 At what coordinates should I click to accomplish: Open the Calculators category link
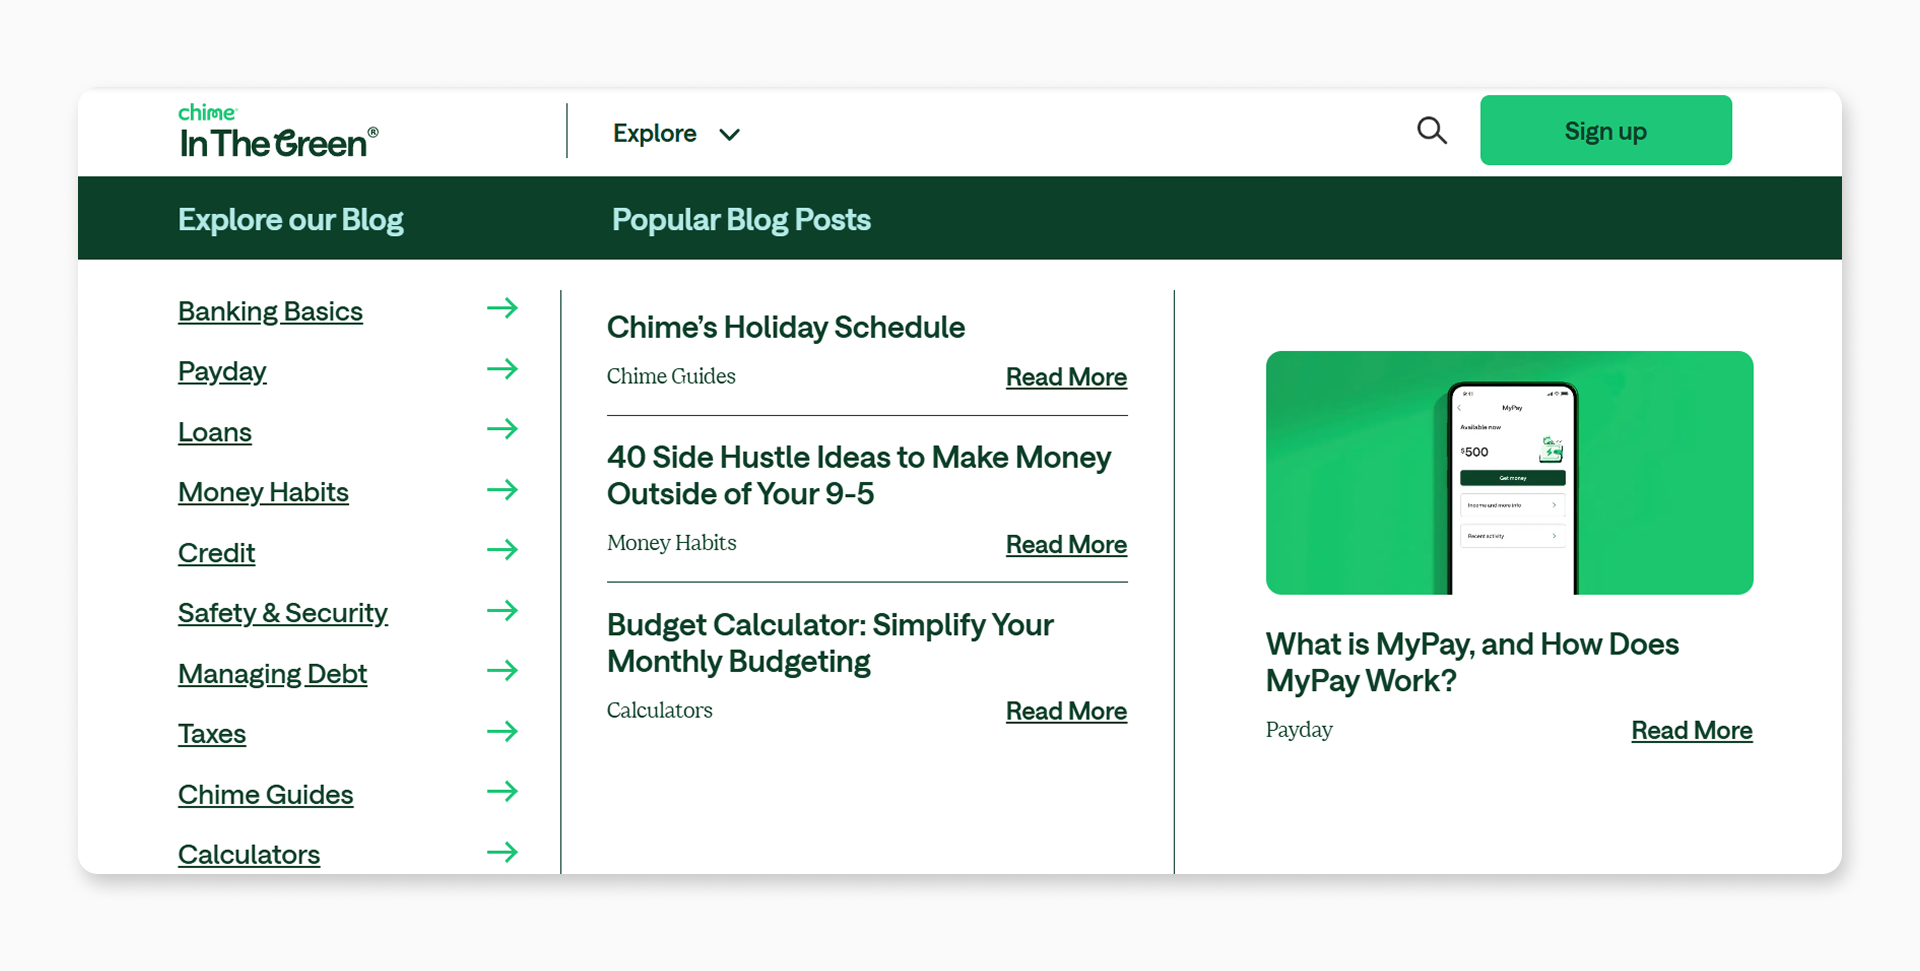point(249,855)
